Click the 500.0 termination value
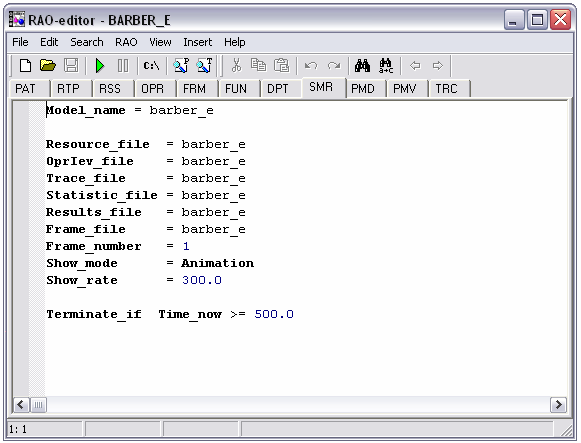581x443 pixels. click(274, 314)
